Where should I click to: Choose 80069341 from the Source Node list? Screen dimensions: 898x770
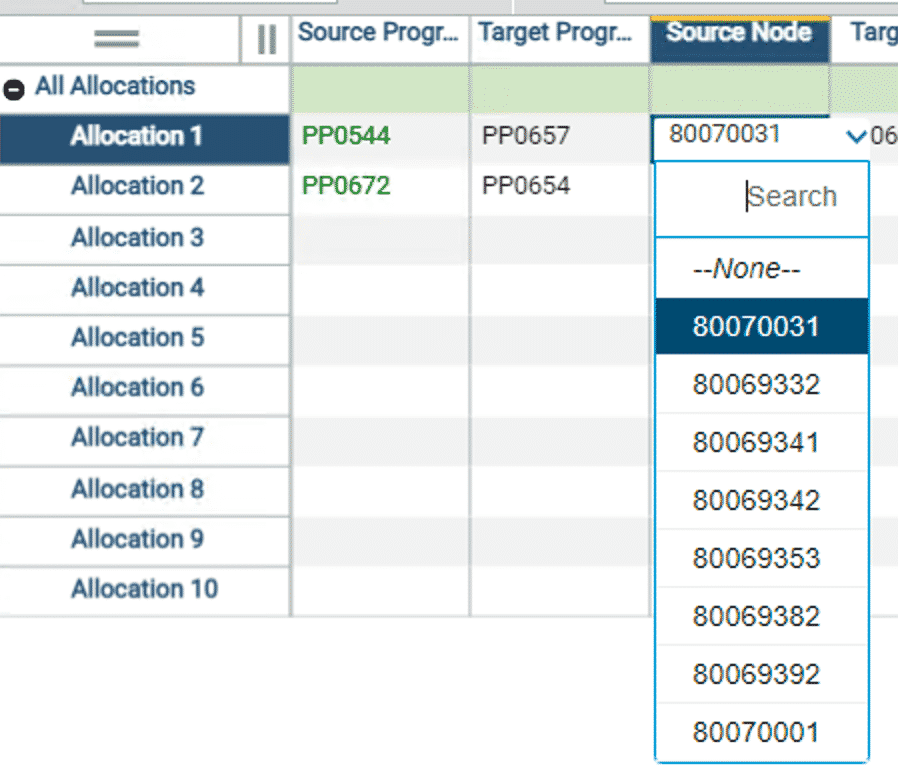click(x=761, y=441)
